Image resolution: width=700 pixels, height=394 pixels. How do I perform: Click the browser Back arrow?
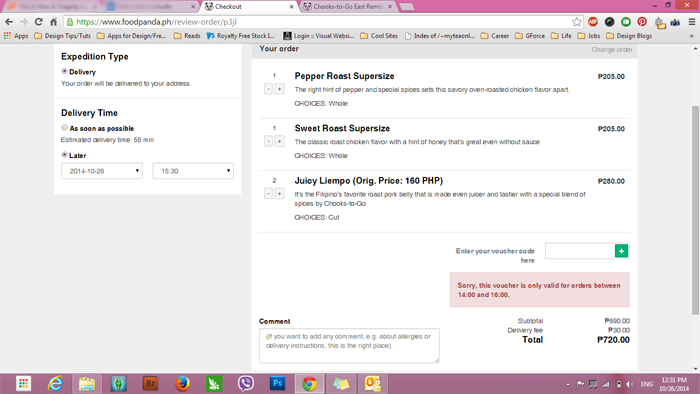[x=9, y=22]
